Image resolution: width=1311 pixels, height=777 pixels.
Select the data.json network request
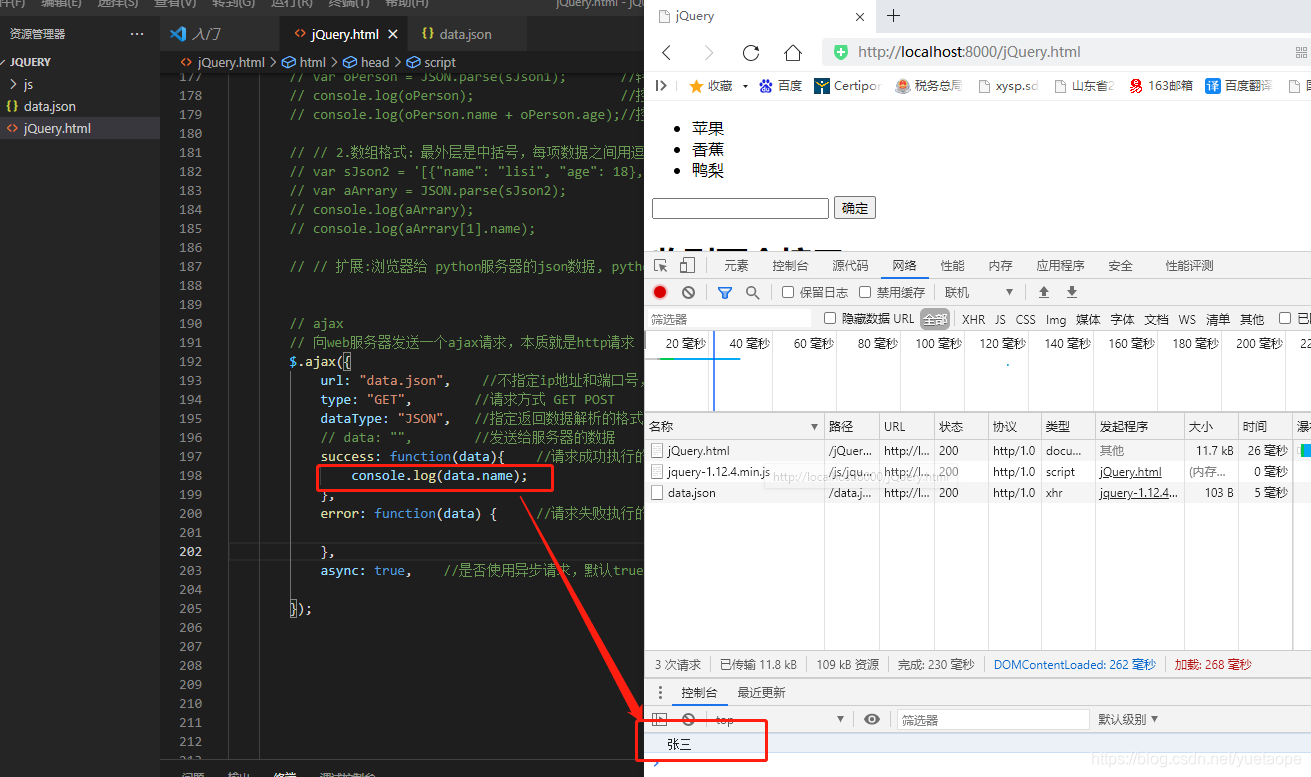pos(692,493)
